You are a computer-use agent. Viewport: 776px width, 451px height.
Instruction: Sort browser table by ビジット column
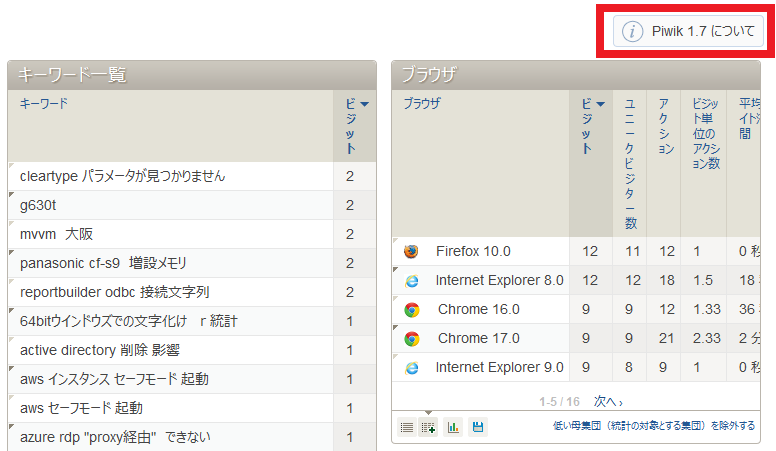(x=590, y=125)
